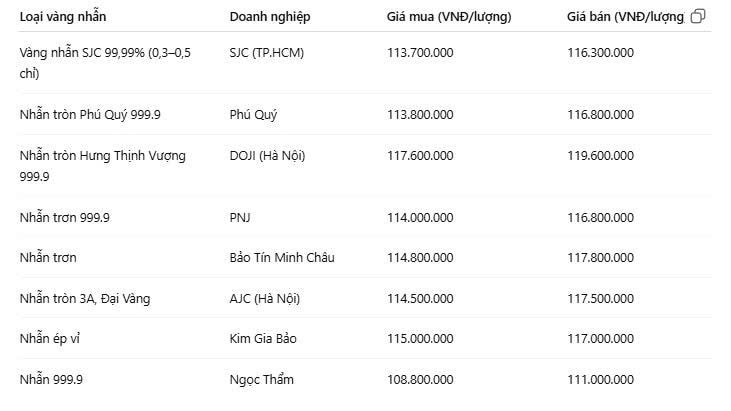Image resolution: width=731 pixels, height=411 pixels.
Task: Click the 'Bảo Tín Minh Châu' cell
Action: 282,258
